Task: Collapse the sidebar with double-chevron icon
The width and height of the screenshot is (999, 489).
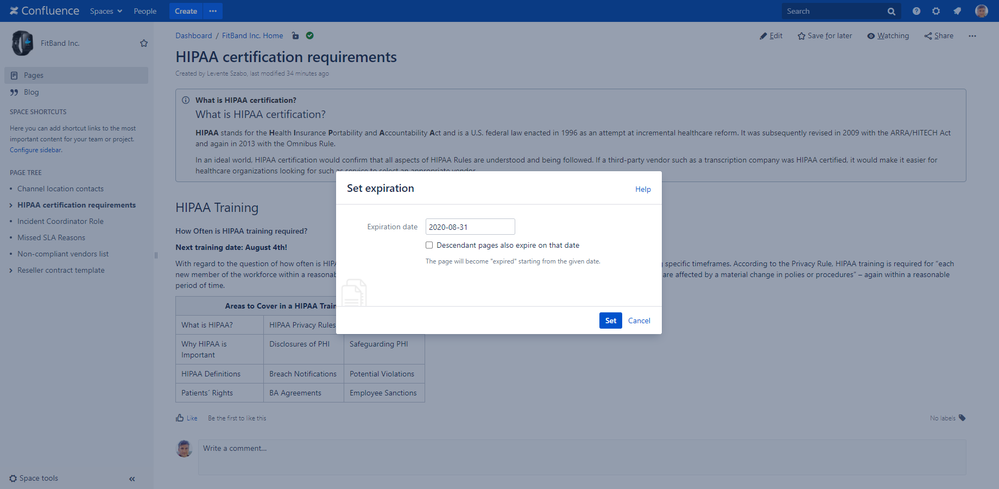Action: point(132,479)
